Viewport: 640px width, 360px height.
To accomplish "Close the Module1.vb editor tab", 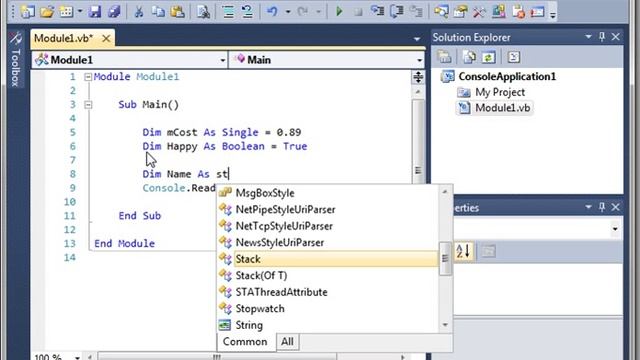I will click(106, 38).
